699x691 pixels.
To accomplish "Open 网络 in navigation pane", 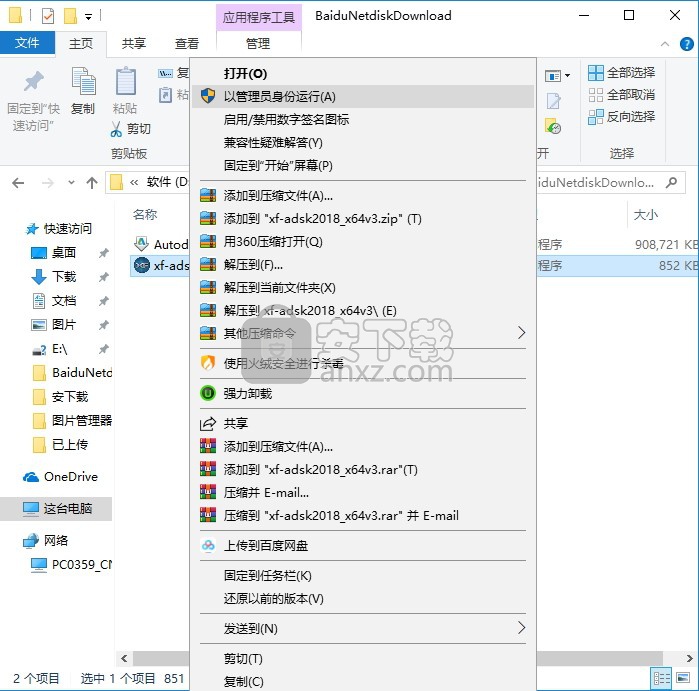I will tap(56, 541).
